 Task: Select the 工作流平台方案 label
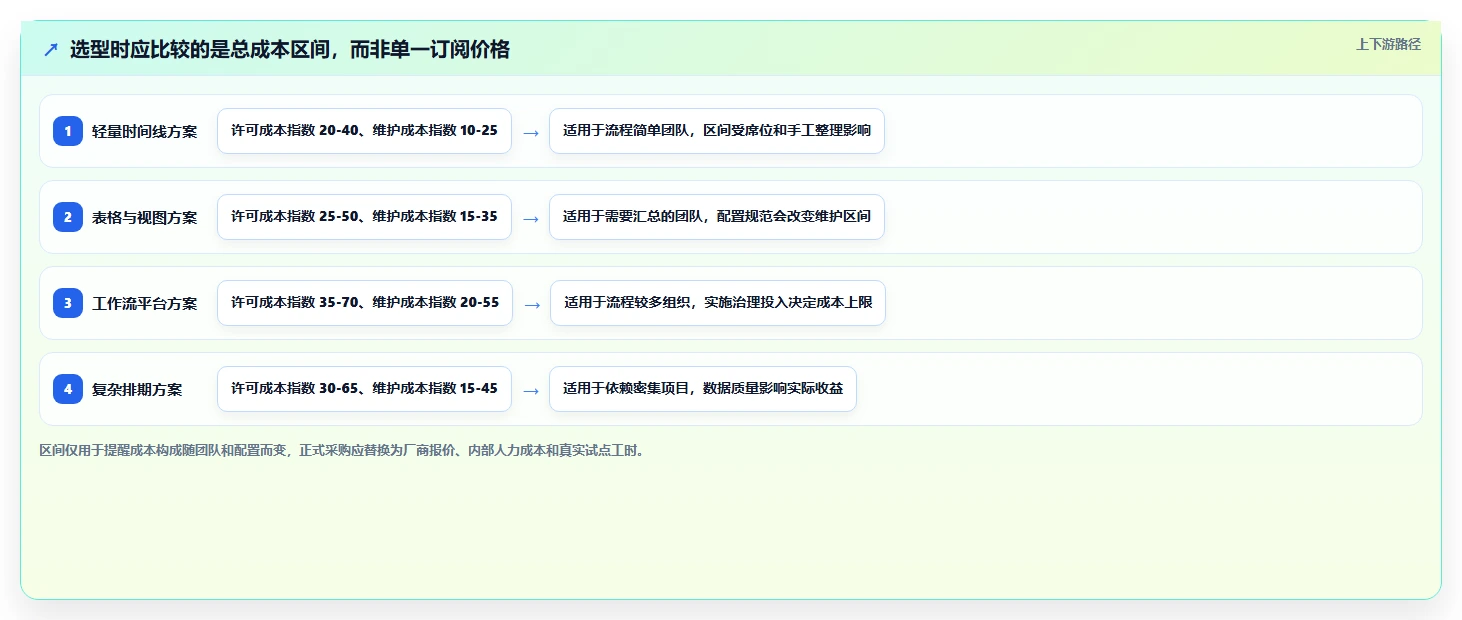[145, 303]
